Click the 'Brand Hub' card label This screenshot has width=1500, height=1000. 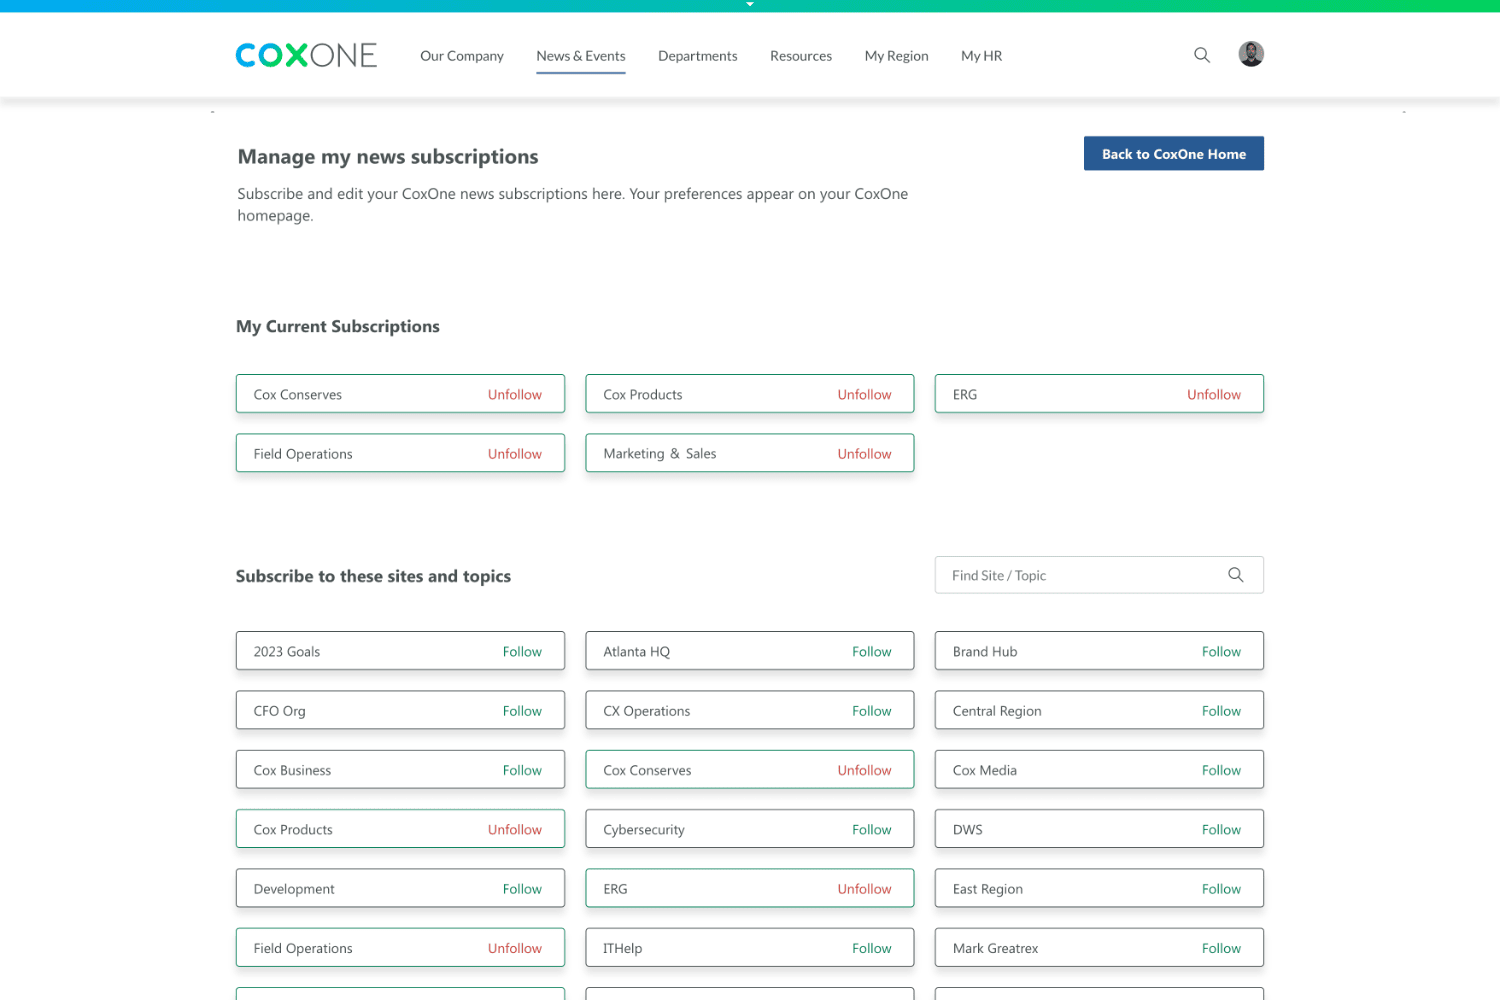point(985,652)
